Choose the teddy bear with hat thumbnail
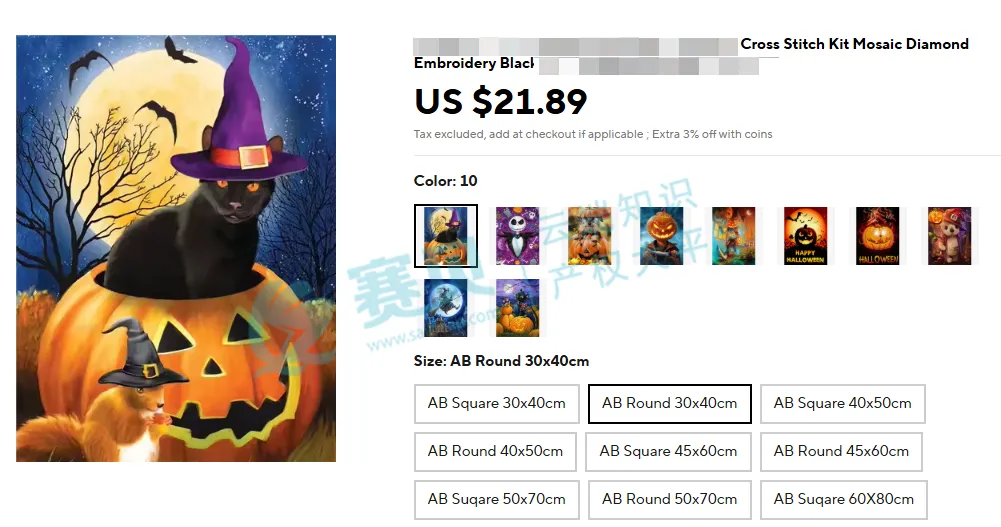This screenshot has height=527, width=1001. coord(948,236)
